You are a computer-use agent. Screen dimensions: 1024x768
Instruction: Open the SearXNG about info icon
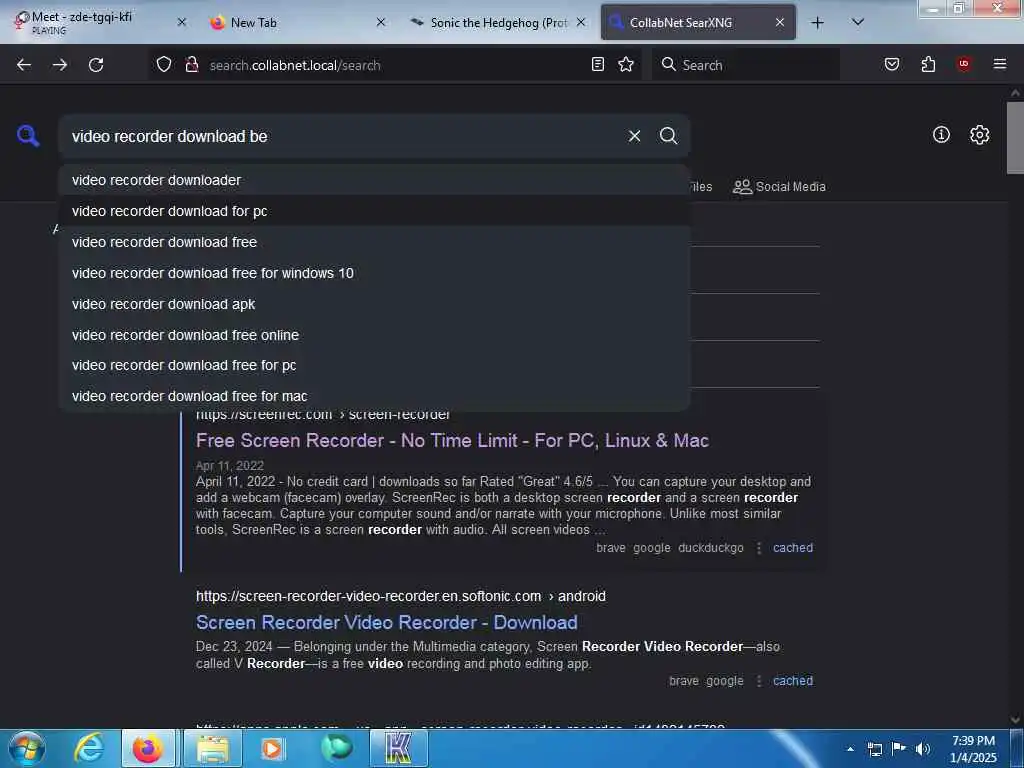(x=941, y=135)
